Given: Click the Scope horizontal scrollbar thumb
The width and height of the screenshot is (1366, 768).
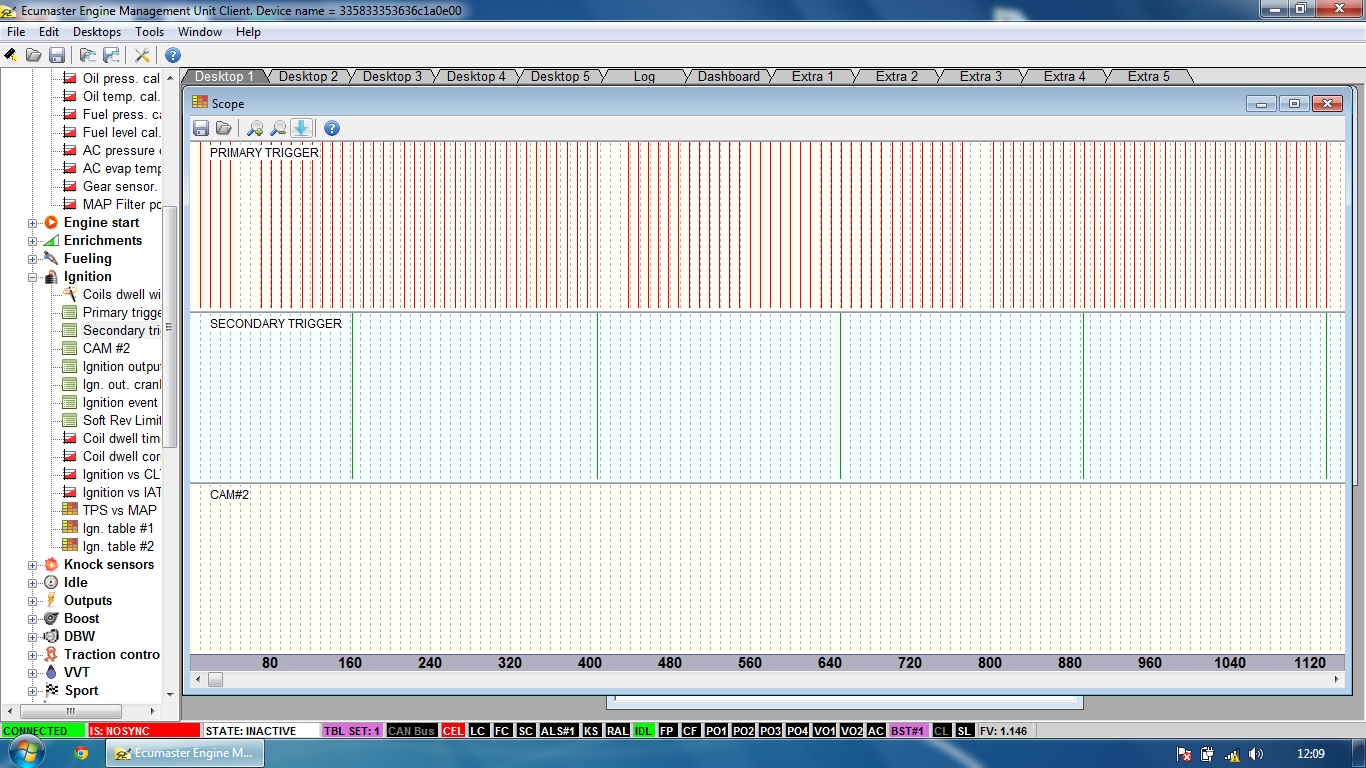Looking at the screenshot, I should (x=215, y=679).
